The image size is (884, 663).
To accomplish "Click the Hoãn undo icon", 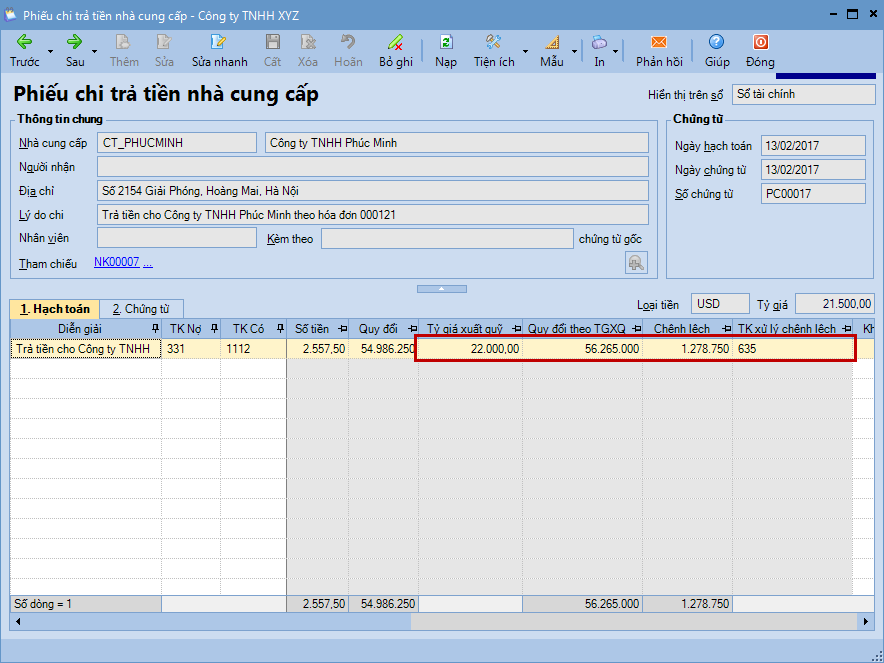I will (x=348, y=51).
